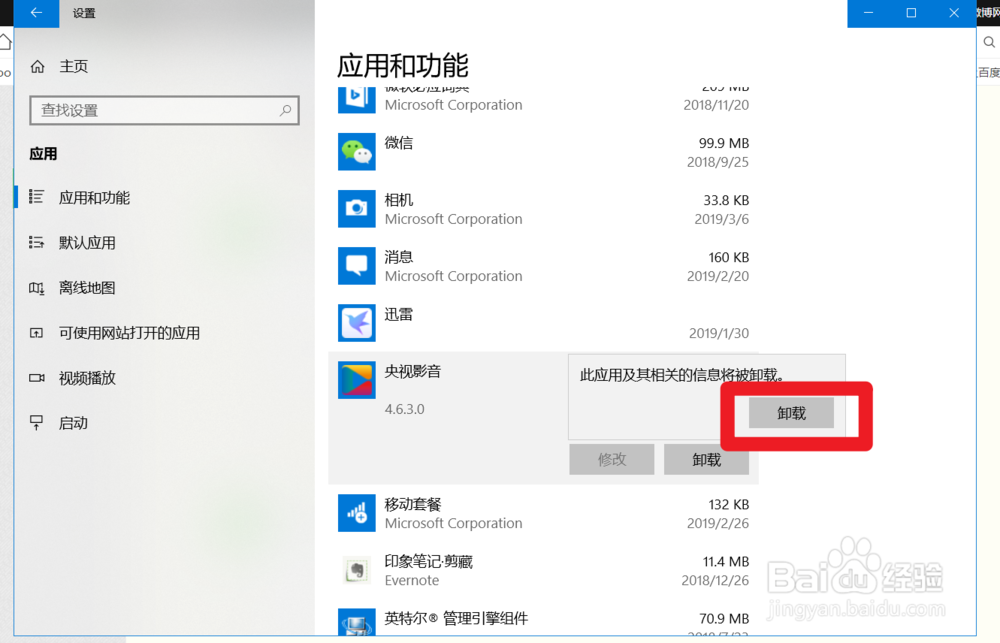Image resolution: width=1000 pixels, height=643 pixels.
Task: Click the 查找设置 search field
Action: [x=164, y=110]
